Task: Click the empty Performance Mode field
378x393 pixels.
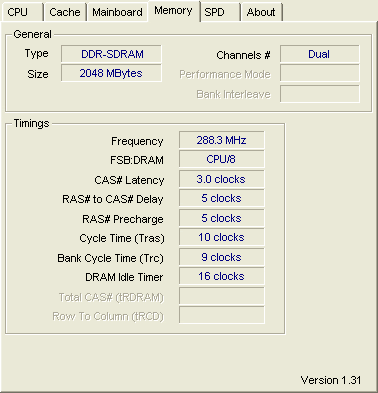Action: click(x=320, y=73)
